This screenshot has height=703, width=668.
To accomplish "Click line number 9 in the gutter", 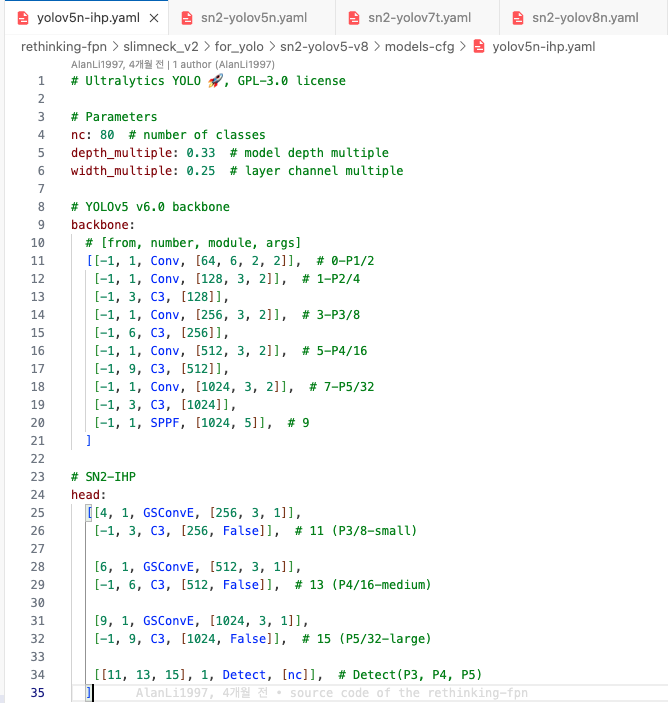I will [x=41, y=225].
